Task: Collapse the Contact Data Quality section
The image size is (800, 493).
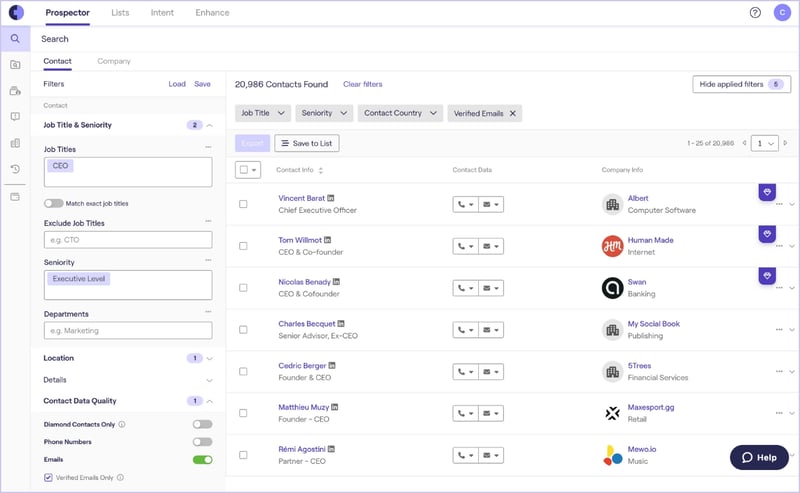Action: tap(210, 401)
